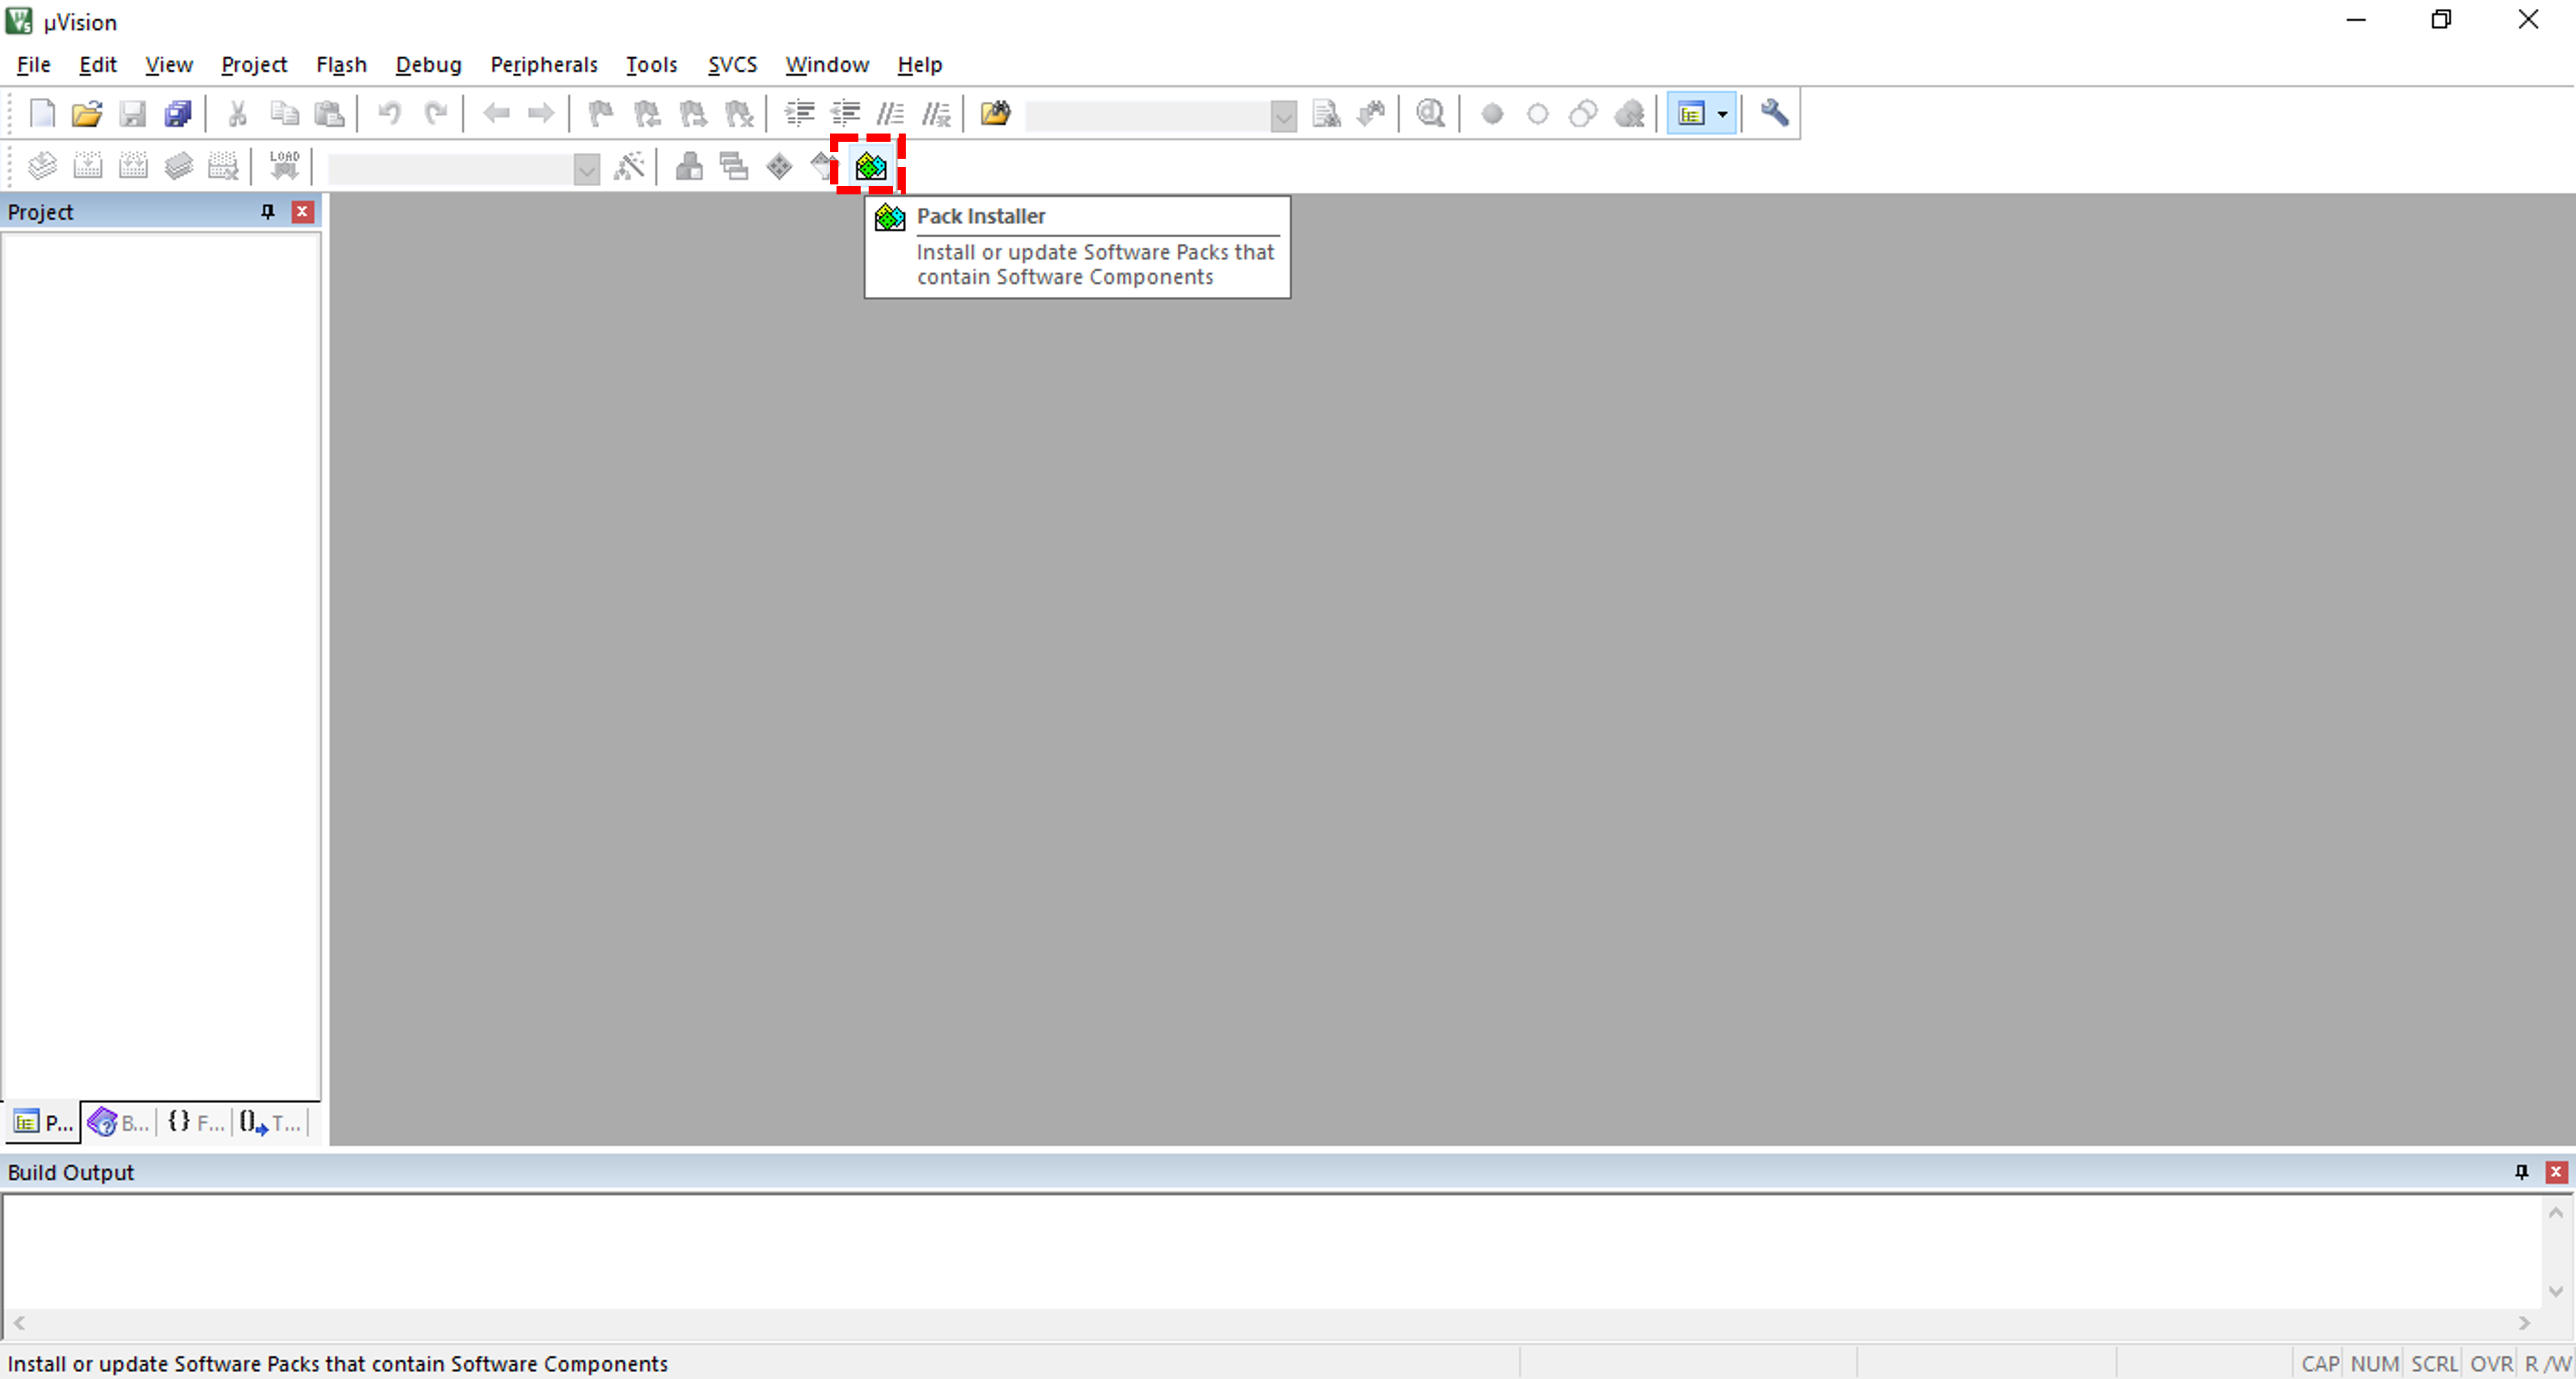Switch to the Functions tab with braces icon

coord(195,1123)
